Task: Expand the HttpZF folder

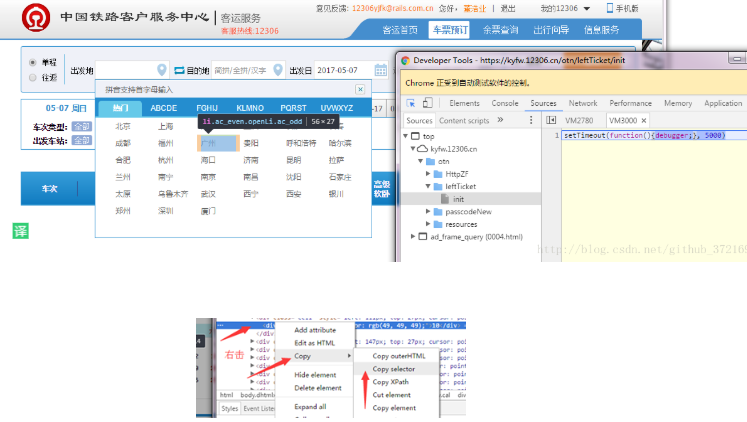Action: 428,174
